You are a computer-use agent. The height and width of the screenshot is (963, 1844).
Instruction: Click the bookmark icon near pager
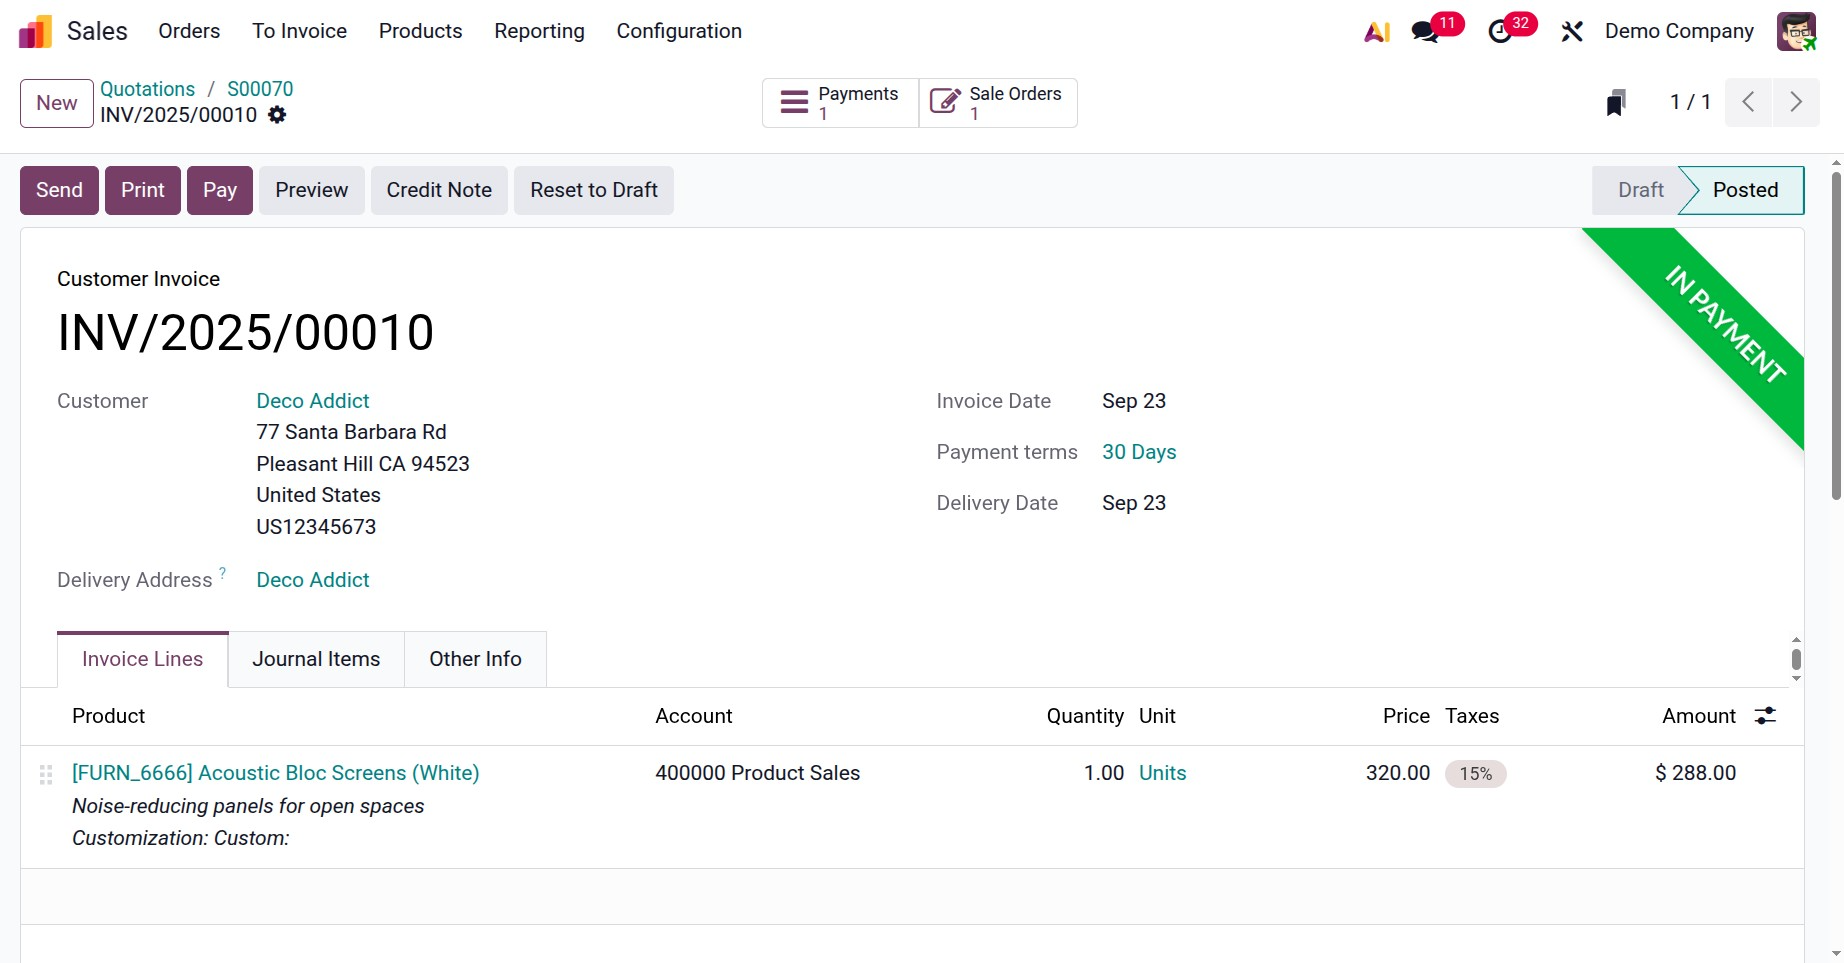(1616, 102)
